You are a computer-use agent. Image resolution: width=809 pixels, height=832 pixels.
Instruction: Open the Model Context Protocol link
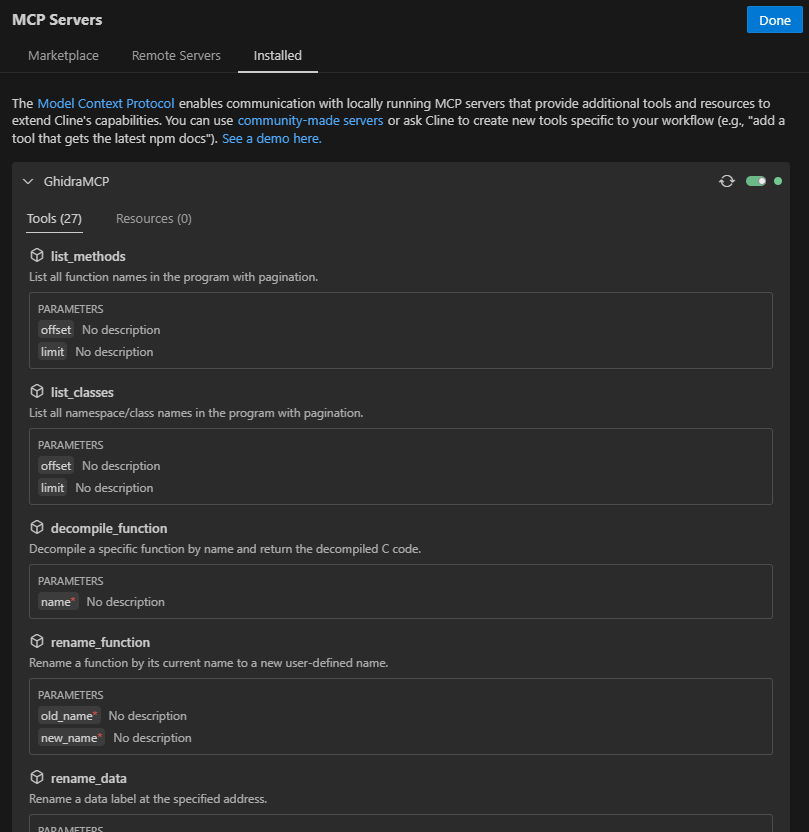[x=106, y=103]
